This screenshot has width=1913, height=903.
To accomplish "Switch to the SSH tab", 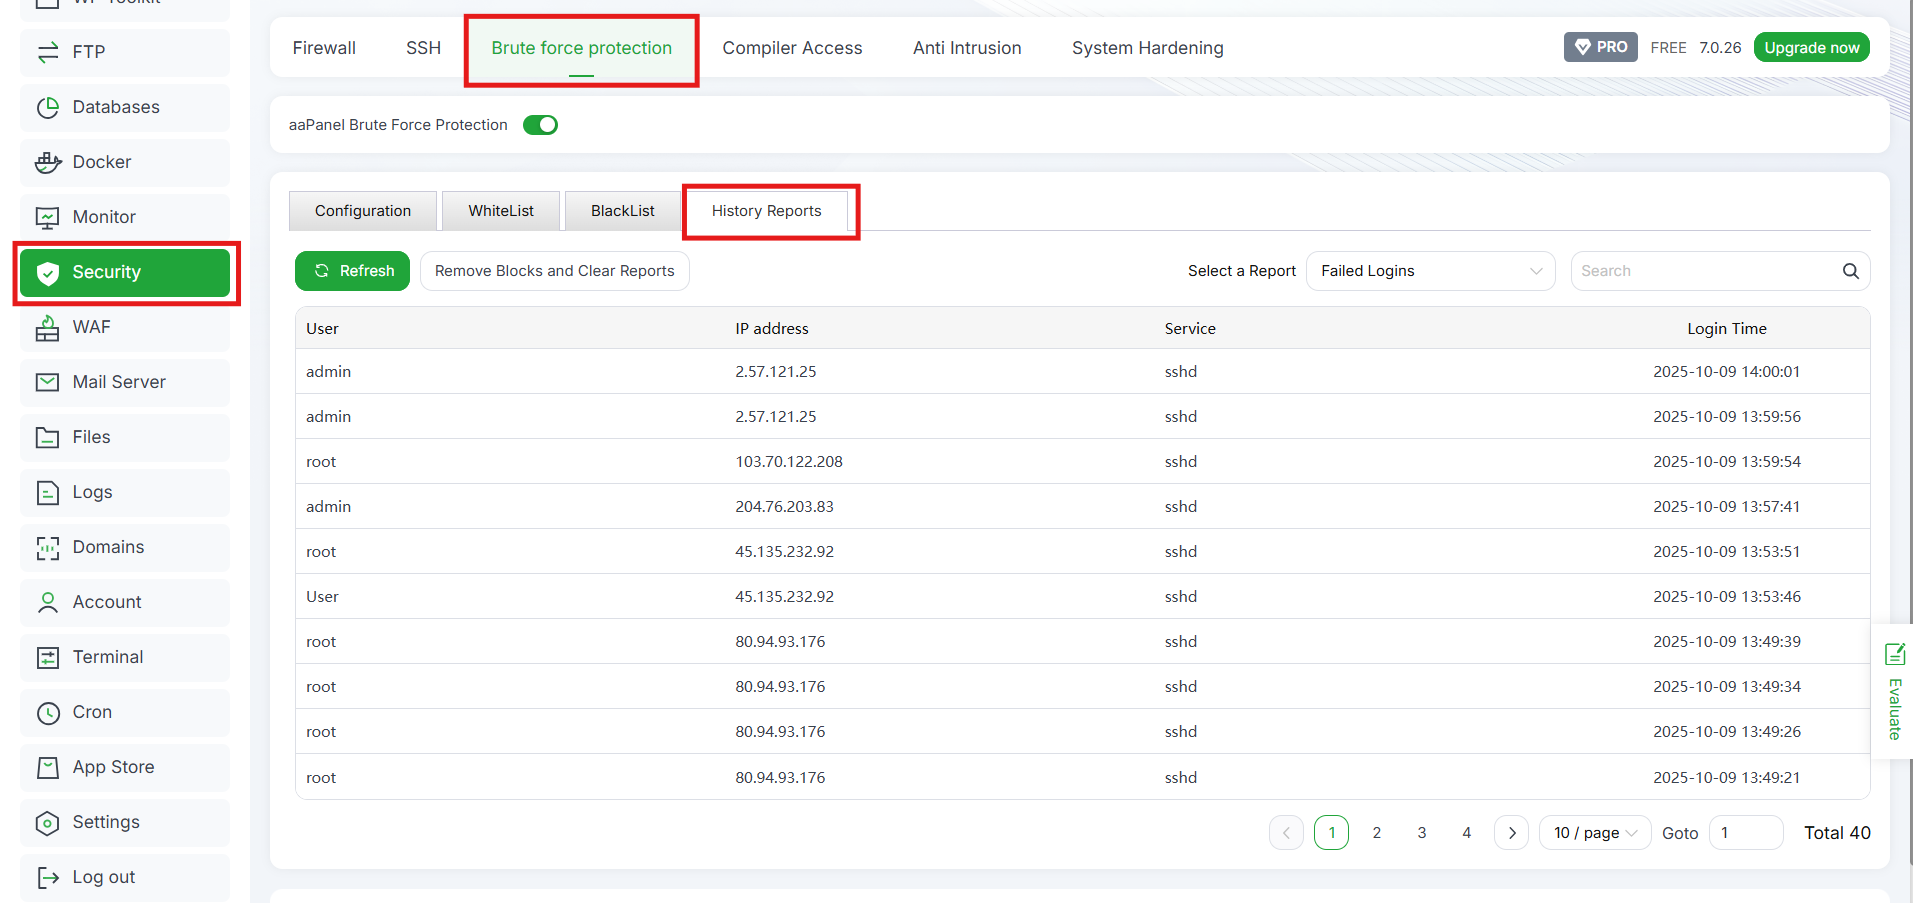I will 423,48.
